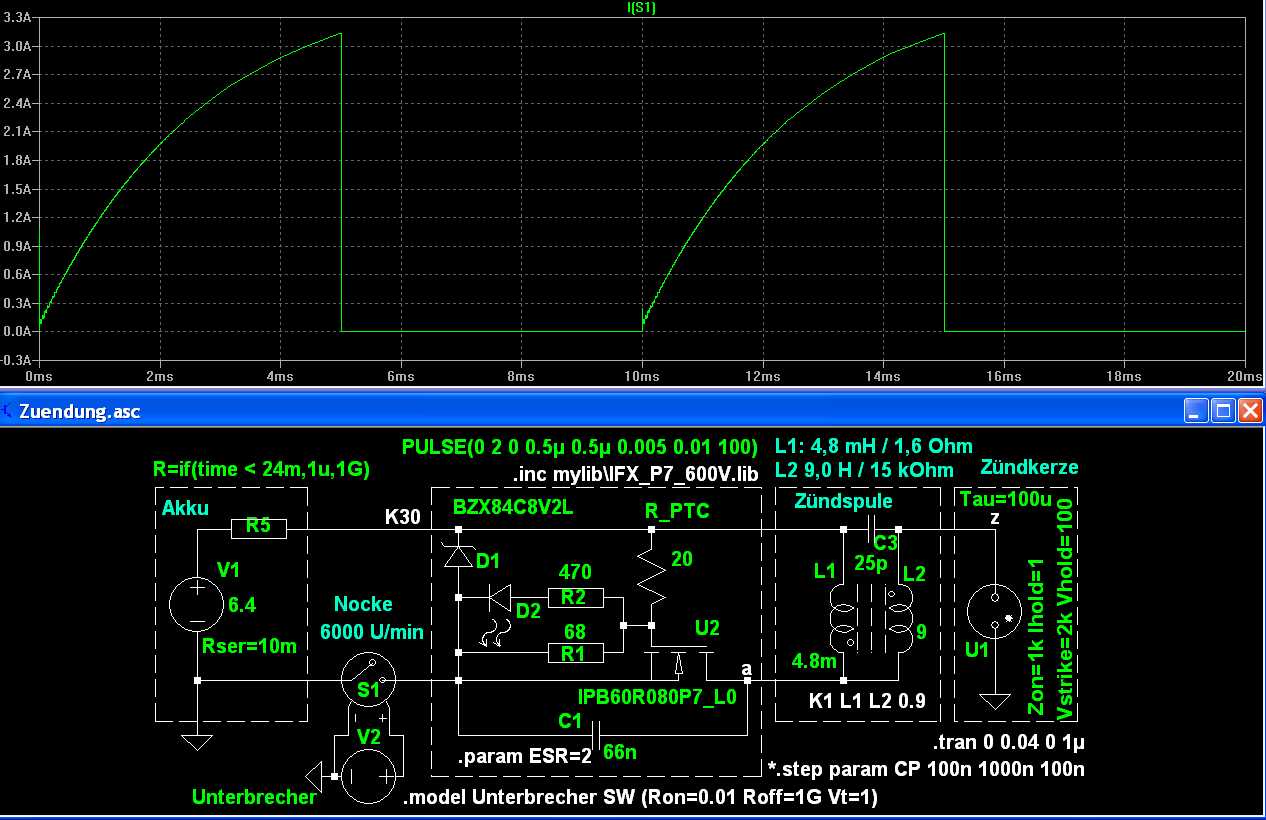Click the D1 Zener diode symbol
This screenshot has height=820, width=1266.
(458, 556)
